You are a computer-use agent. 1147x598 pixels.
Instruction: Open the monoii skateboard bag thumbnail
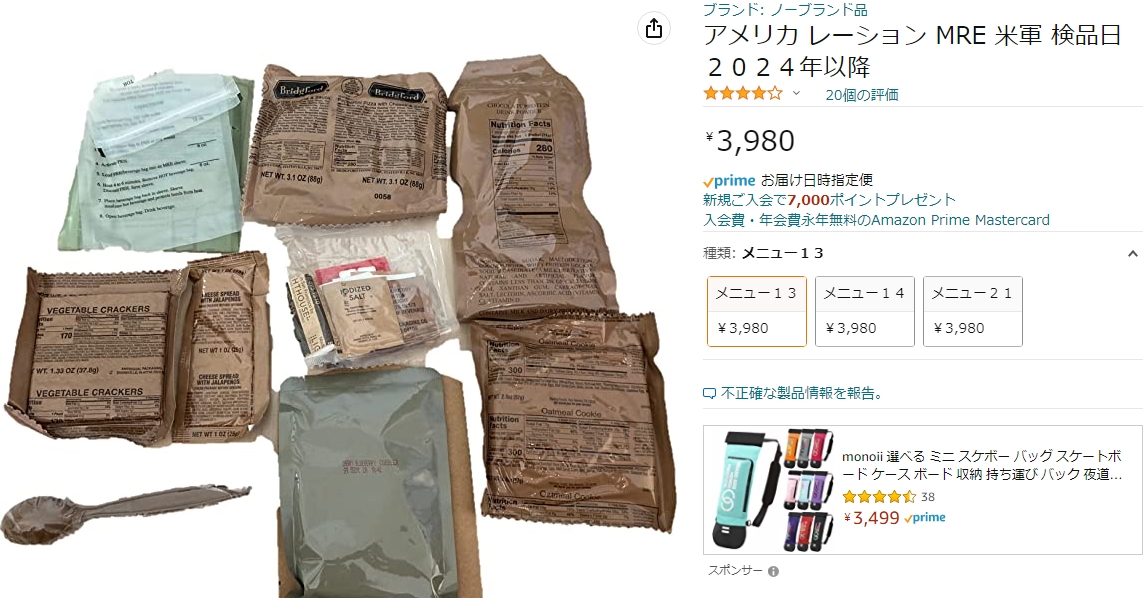(772, 490)
